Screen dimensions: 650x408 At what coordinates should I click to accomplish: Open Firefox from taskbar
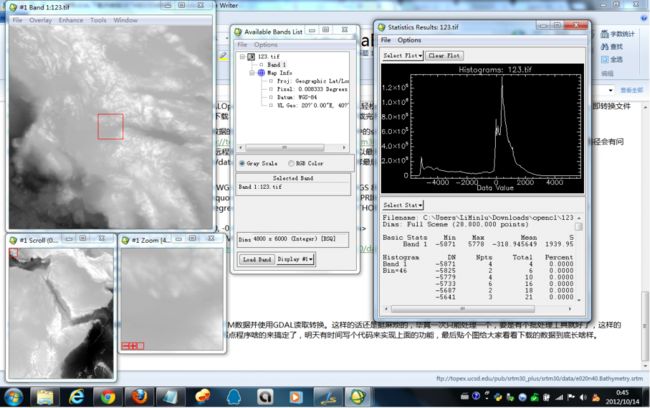click(x=139, y=397)
